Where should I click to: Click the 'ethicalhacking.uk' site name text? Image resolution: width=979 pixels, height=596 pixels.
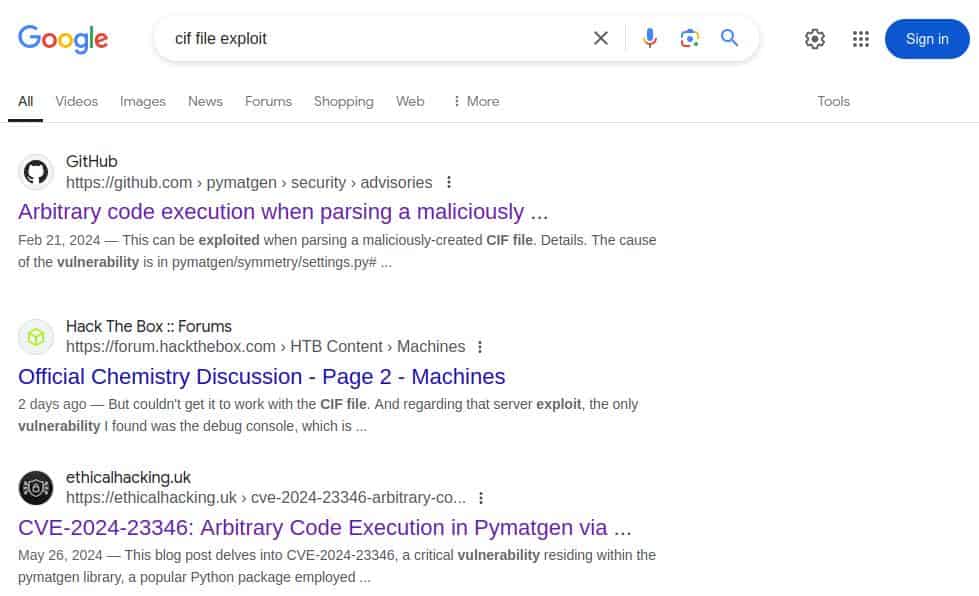point(128,477)
